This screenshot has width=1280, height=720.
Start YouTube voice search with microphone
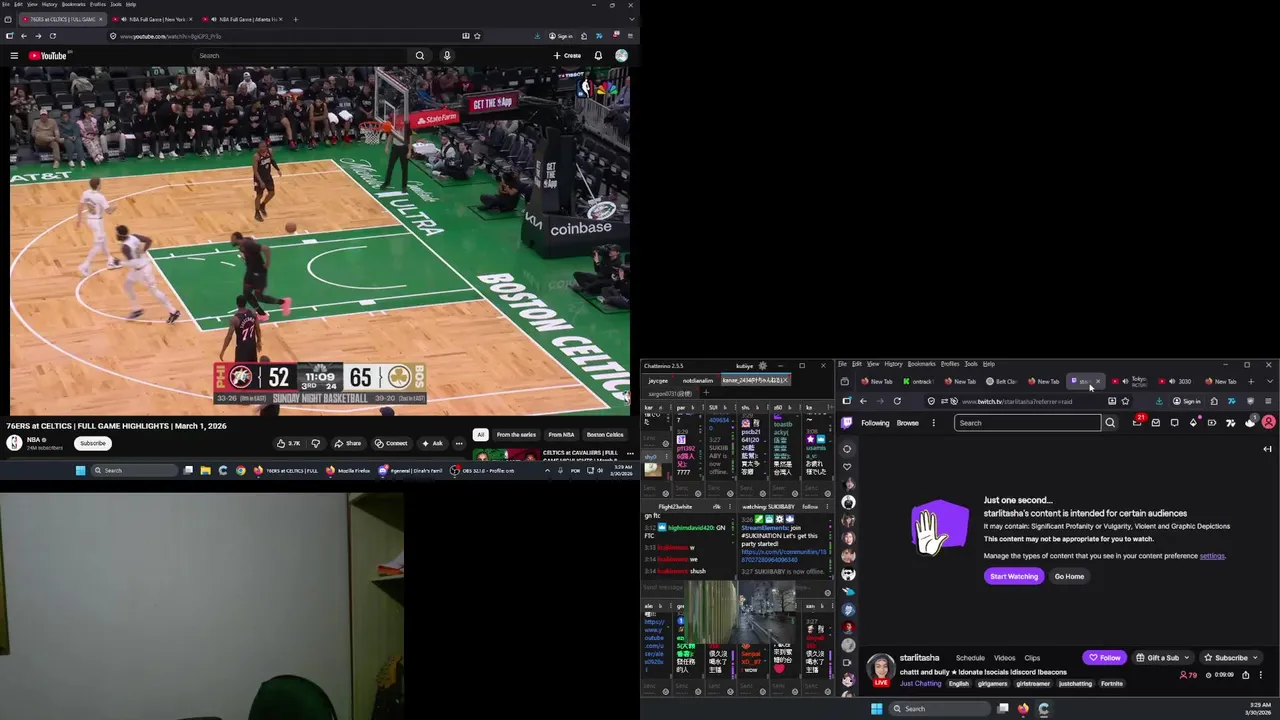pyautogui.click(x=447, y=56)
